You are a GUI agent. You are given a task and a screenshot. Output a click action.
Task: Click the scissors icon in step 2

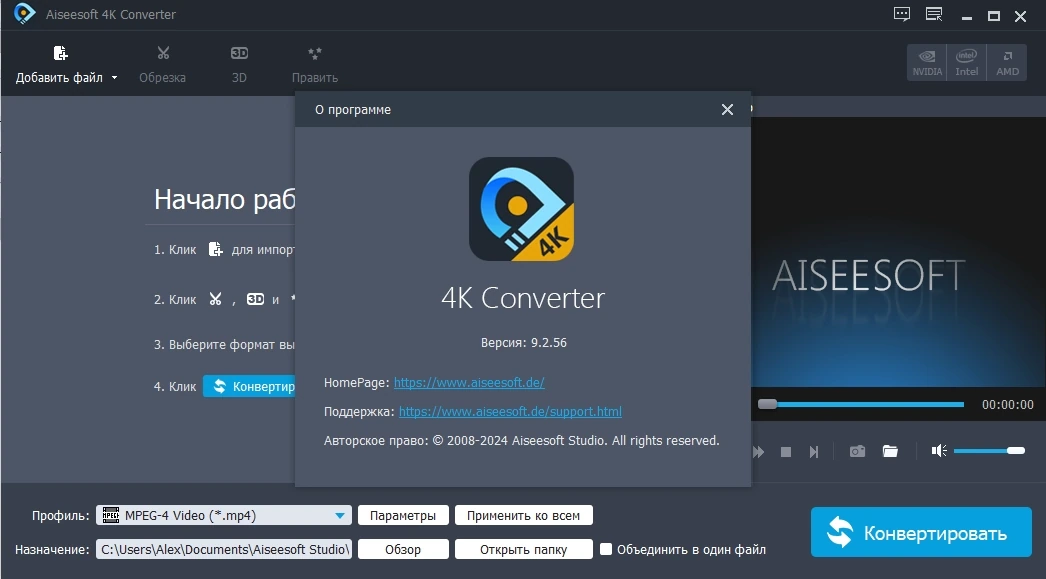pyautogui.click(x=215, y=299)
